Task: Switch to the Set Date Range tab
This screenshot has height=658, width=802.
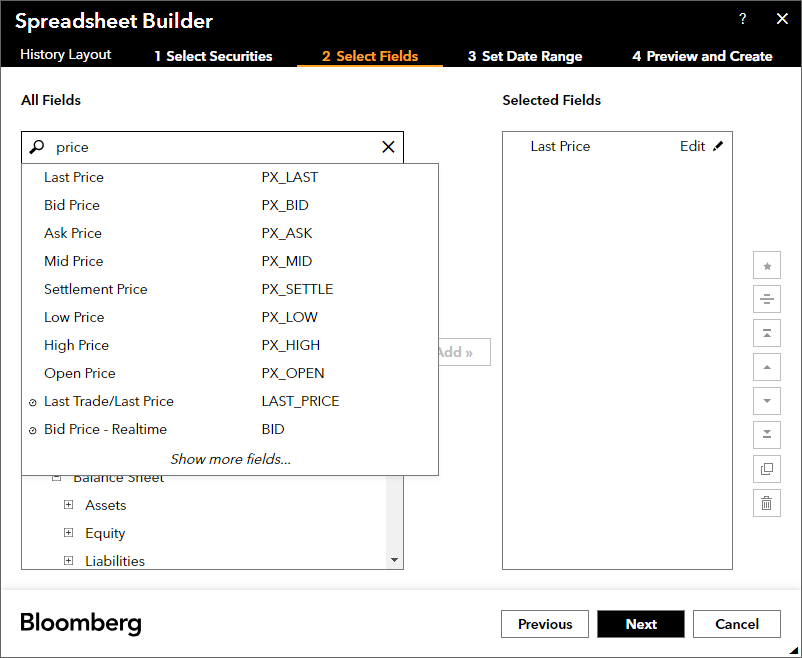Action: (x=524, y=56)
